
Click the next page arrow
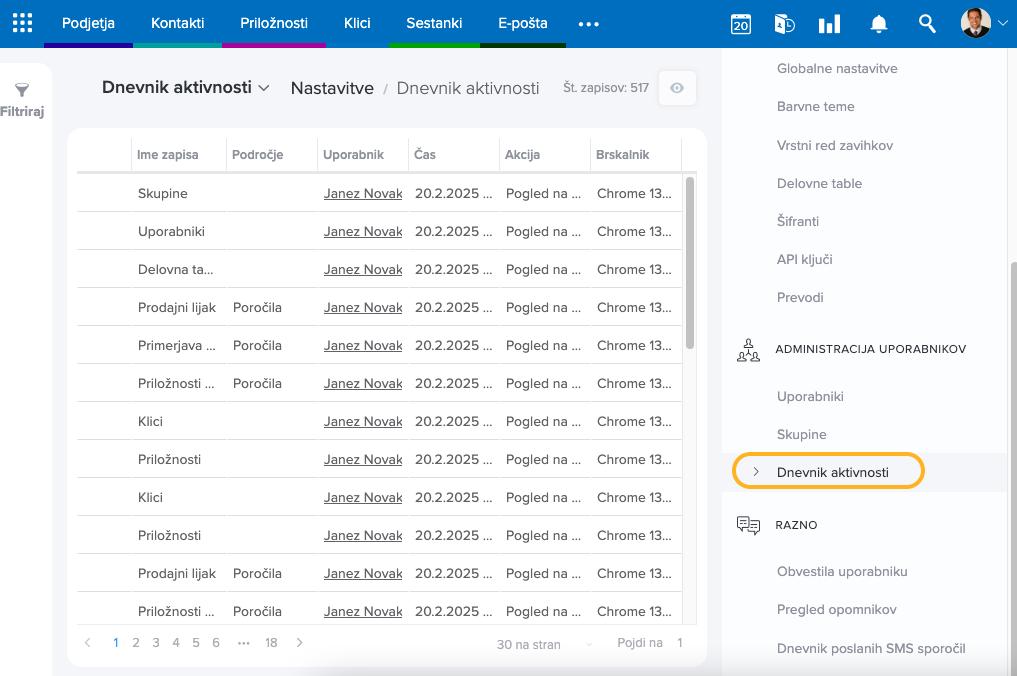click(300, 643)
